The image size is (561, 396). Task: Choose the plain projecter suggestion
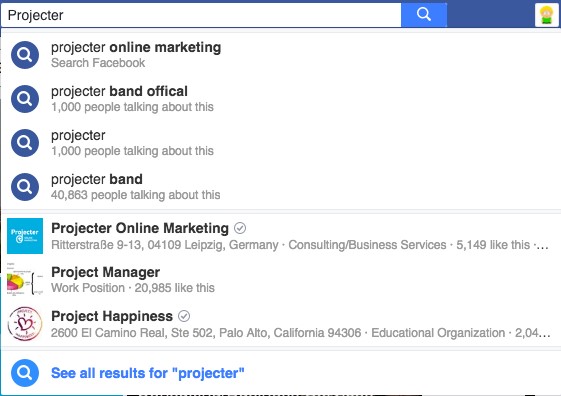[x=280, y=143]
